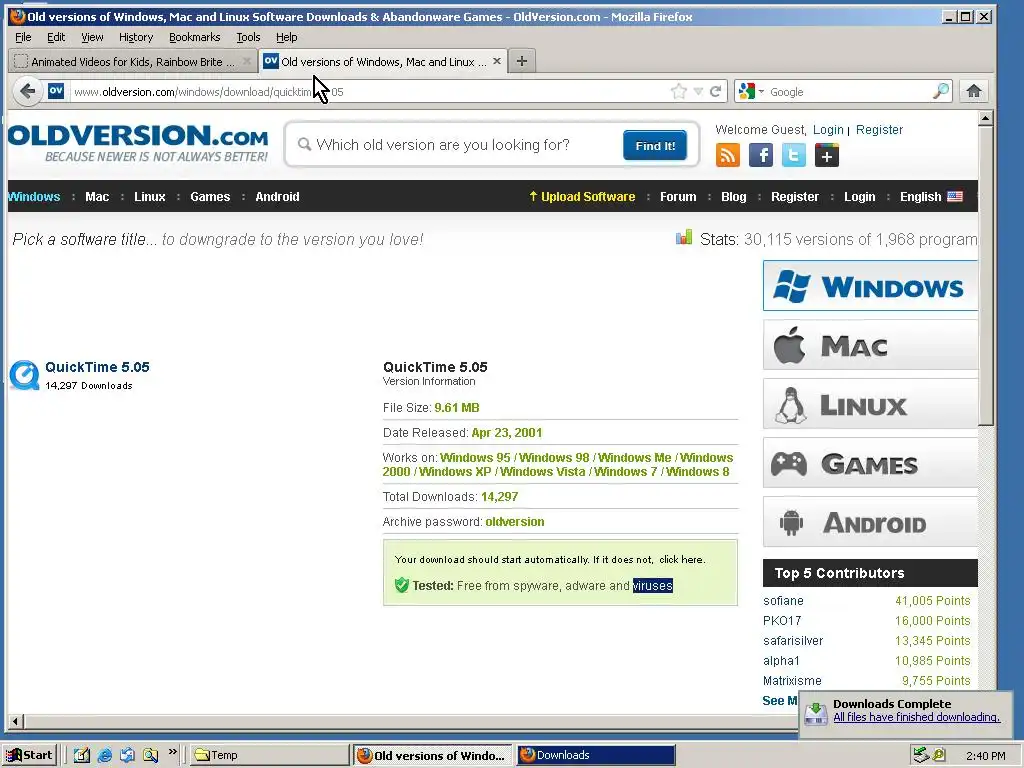Viewport: 1024px width, 768px height.
Task: Open contributor safarisilver's profile
Action: click(x=793, y=641)
